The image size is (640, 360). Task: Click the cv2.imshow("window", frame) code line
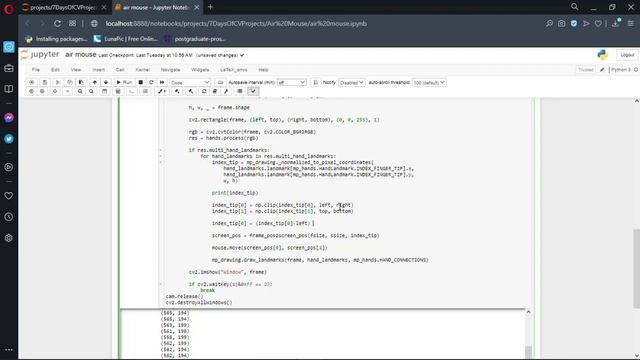pyautogui.click(x=227, y=272)
